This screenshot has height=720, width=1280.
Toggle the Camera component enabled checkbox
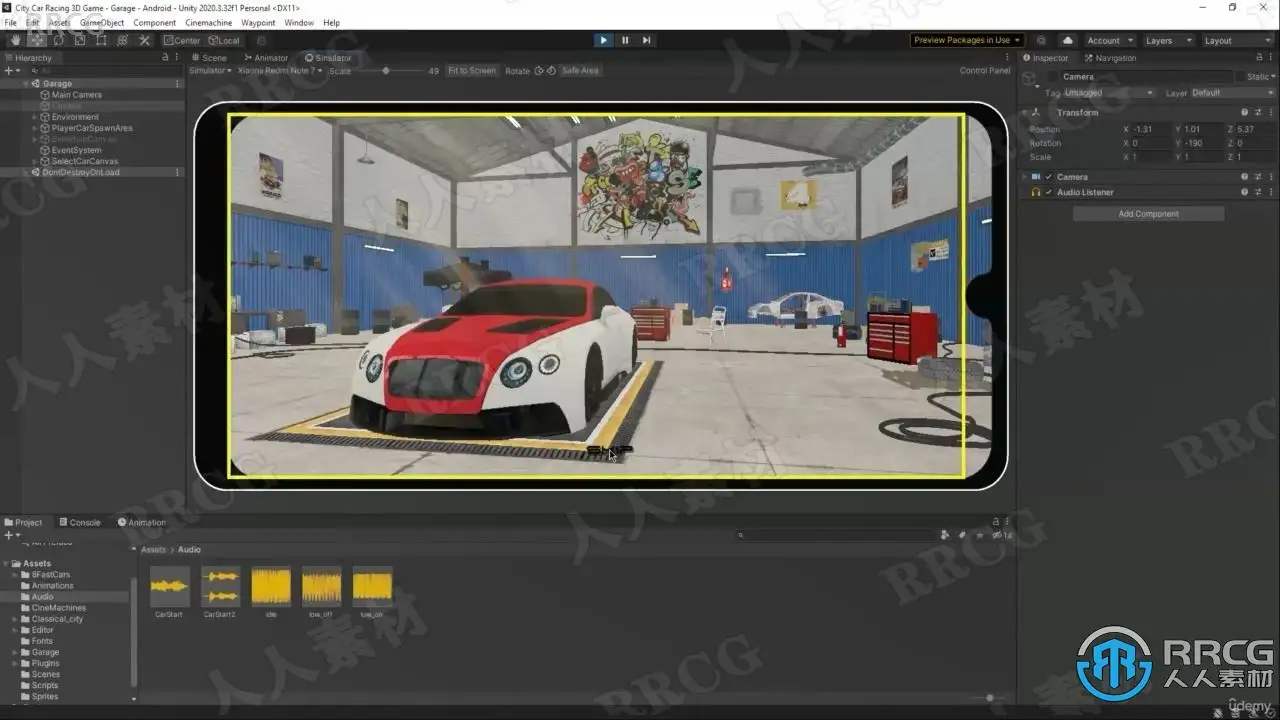(x=1048, y=177)
